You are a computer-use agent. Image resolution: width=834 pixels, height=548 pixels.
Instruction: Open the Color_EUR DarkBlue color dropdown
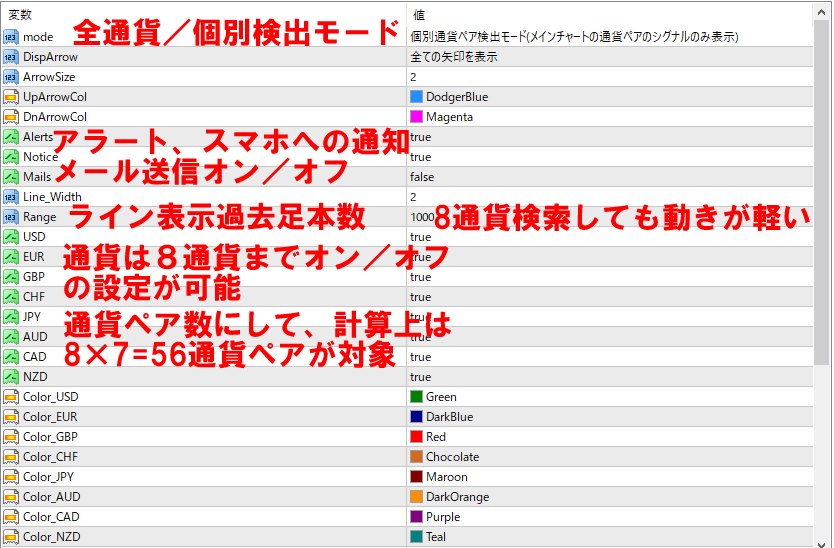click(x=610, y=417)
